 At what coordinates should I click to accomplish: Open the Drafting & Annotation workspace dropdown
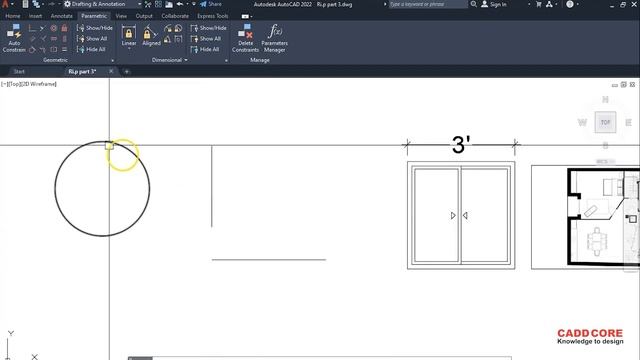[102, 4]
